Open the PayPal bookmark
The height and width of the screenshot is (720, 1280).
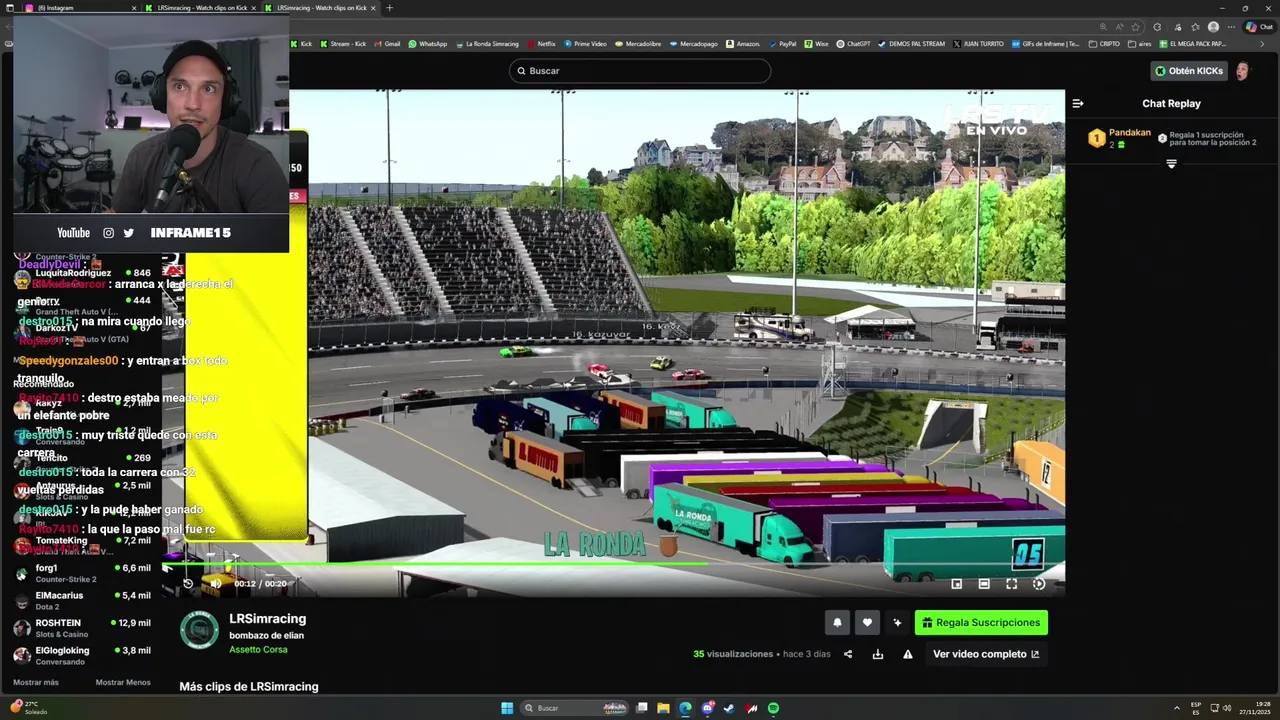pyautogui.click(x=782, y=44)
